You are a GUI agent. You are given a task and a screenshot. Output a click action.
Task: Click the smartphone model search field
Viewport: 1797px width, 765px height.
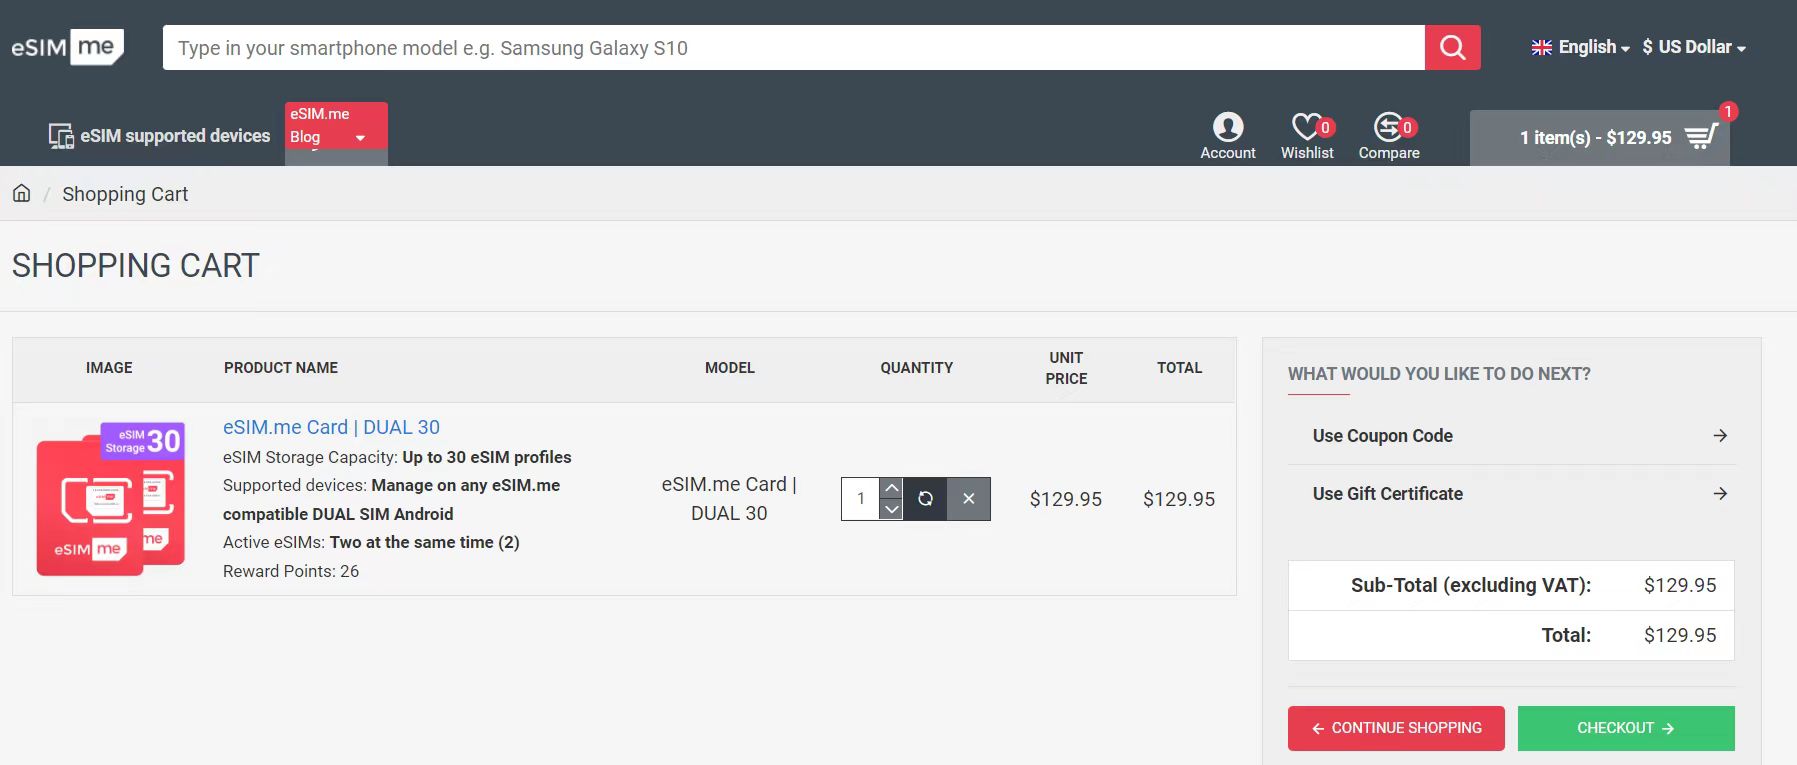(792, 48)
